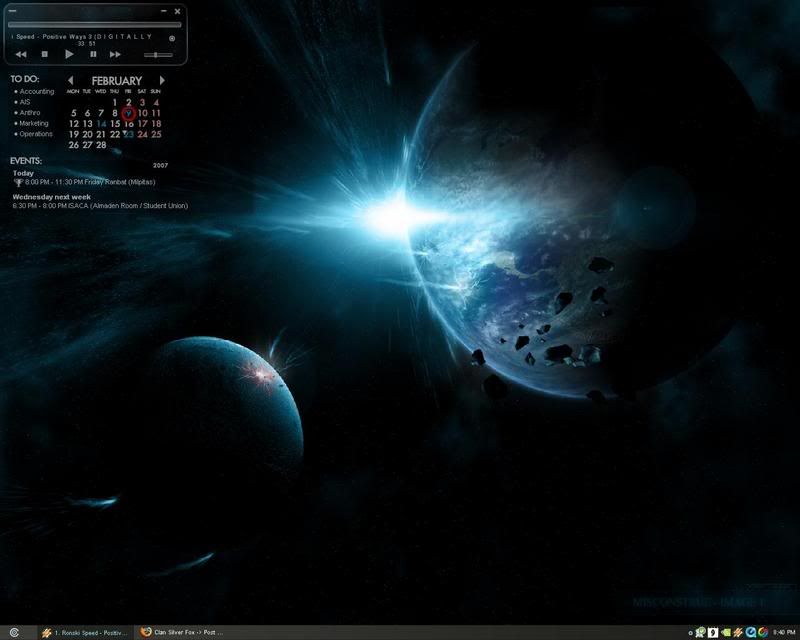
Task: Open the ISACA event in Almaden Room
Action: [x=100, y=206]
